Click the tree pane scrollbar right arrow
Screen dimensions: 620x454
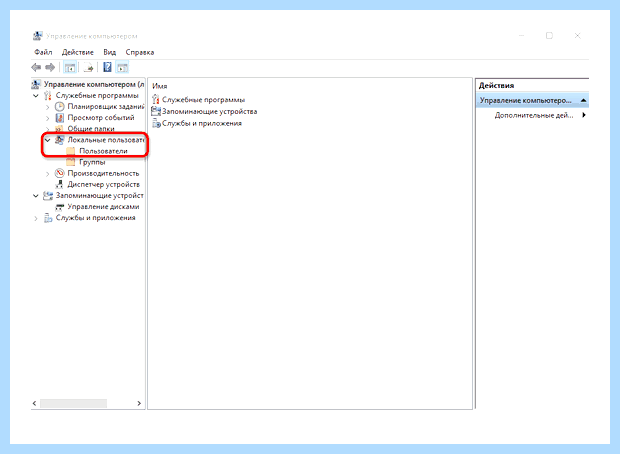click(139, 403)
